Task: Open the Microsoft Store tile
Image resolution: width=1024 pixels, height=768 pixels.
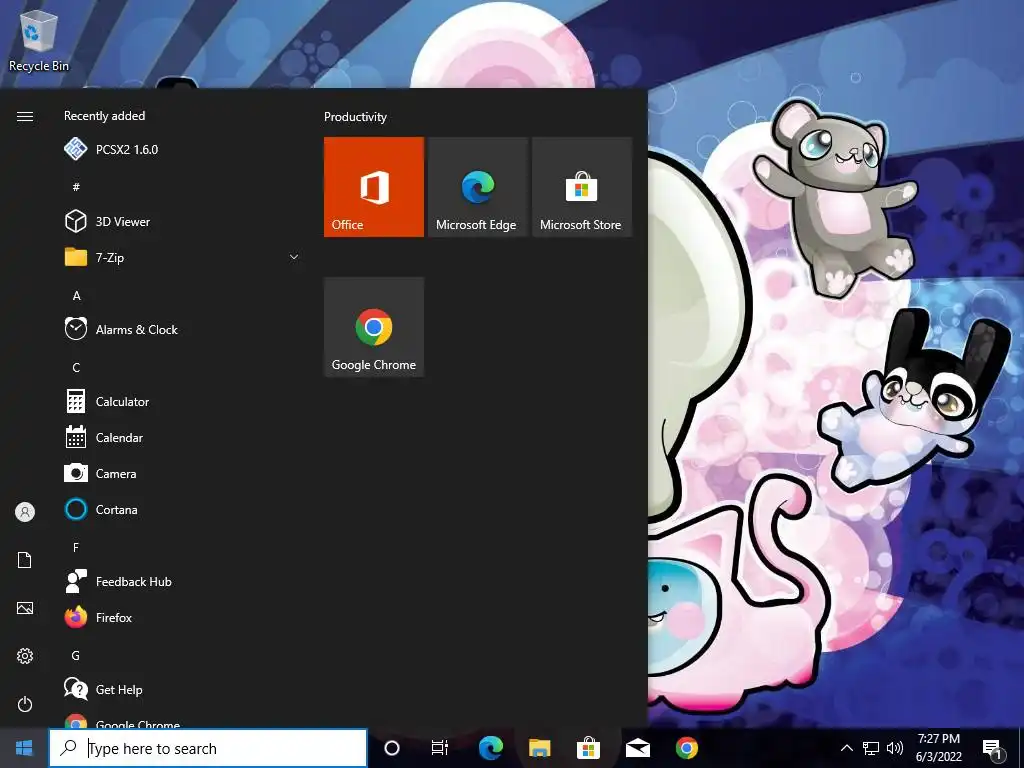Action: click(x=582, y=187)
